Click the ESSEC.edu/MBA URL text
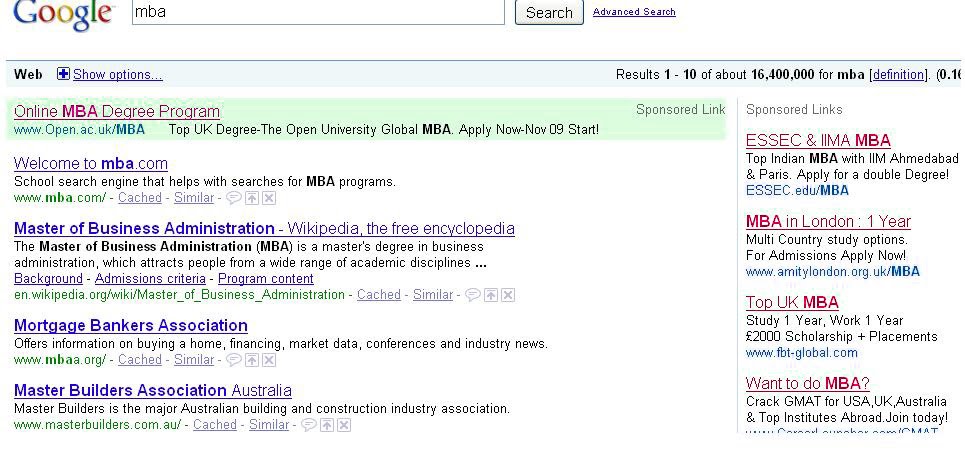 coord(797,191)
